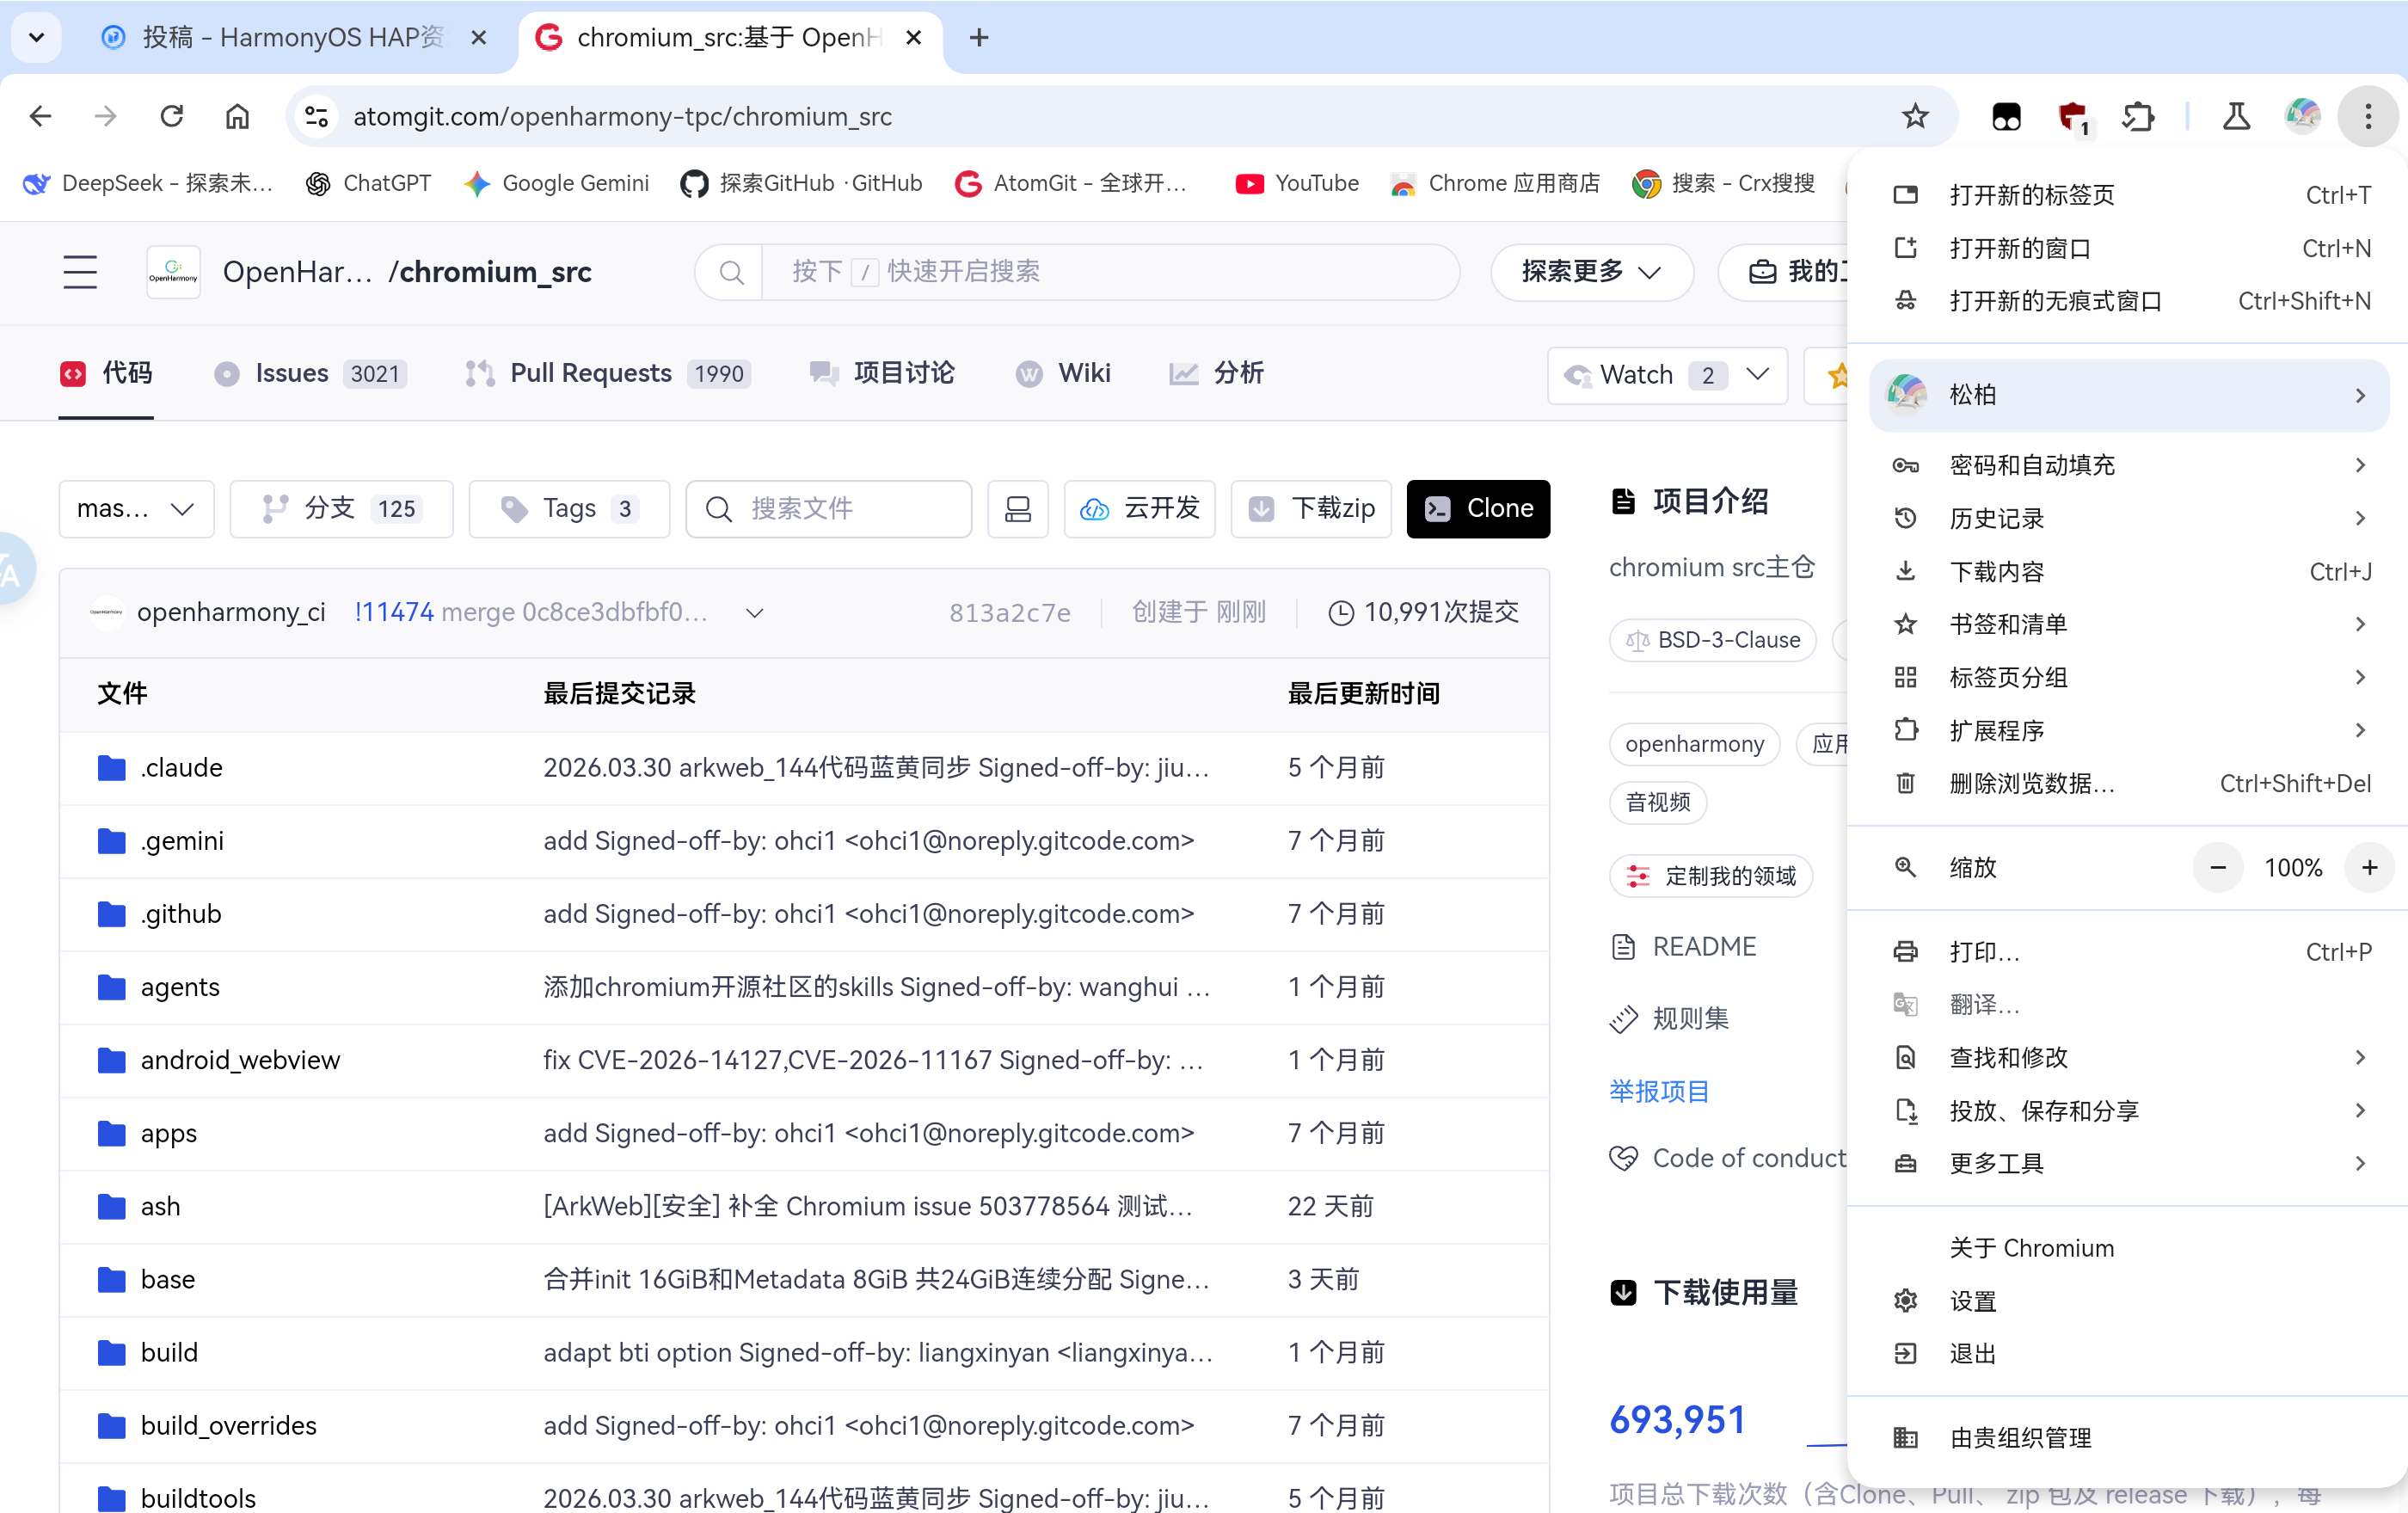Zoom in with the plus button
The height and width of the screenshot is (1513, 2408).
2368,867
